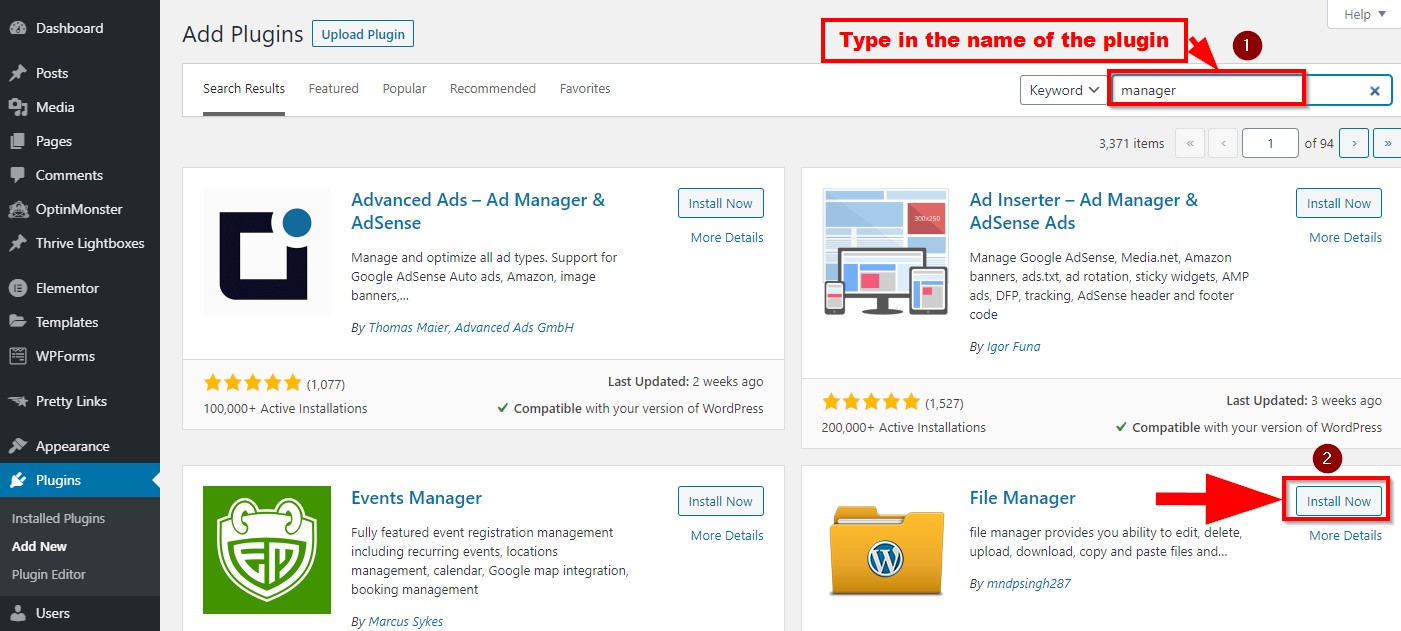The height and width of the screenshot is (631, 1401).
Task: Click the Advanced Ads star rating
Action: [252, 382]
